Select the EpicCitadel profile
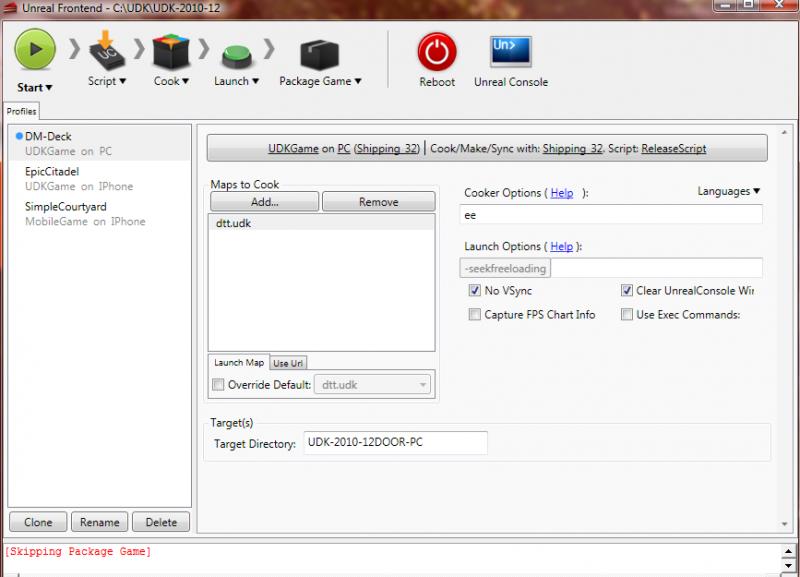The image size is (800, 577). point(99,179)
